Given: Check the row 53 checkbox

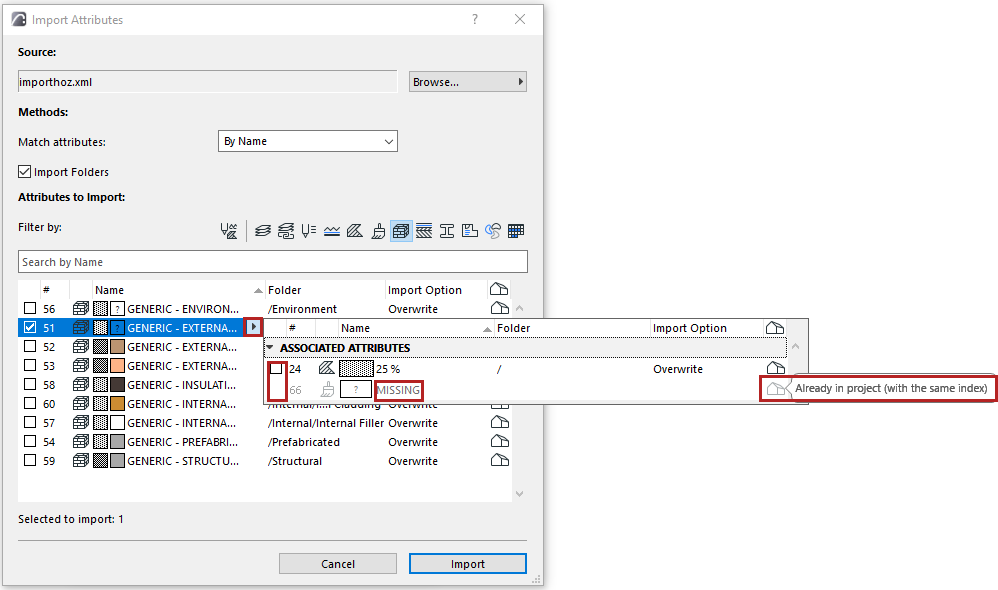Looking at the screenshot, I should point(30,365).
